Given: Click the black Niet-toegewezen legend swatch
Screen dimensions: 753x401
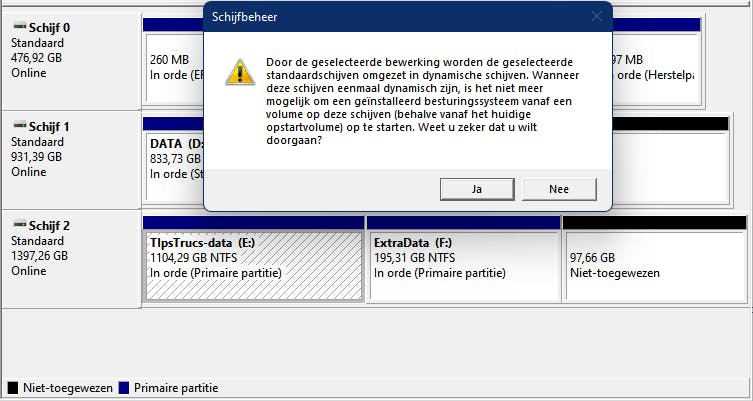Looking at the screenshot, I should [x=12, y=387].
